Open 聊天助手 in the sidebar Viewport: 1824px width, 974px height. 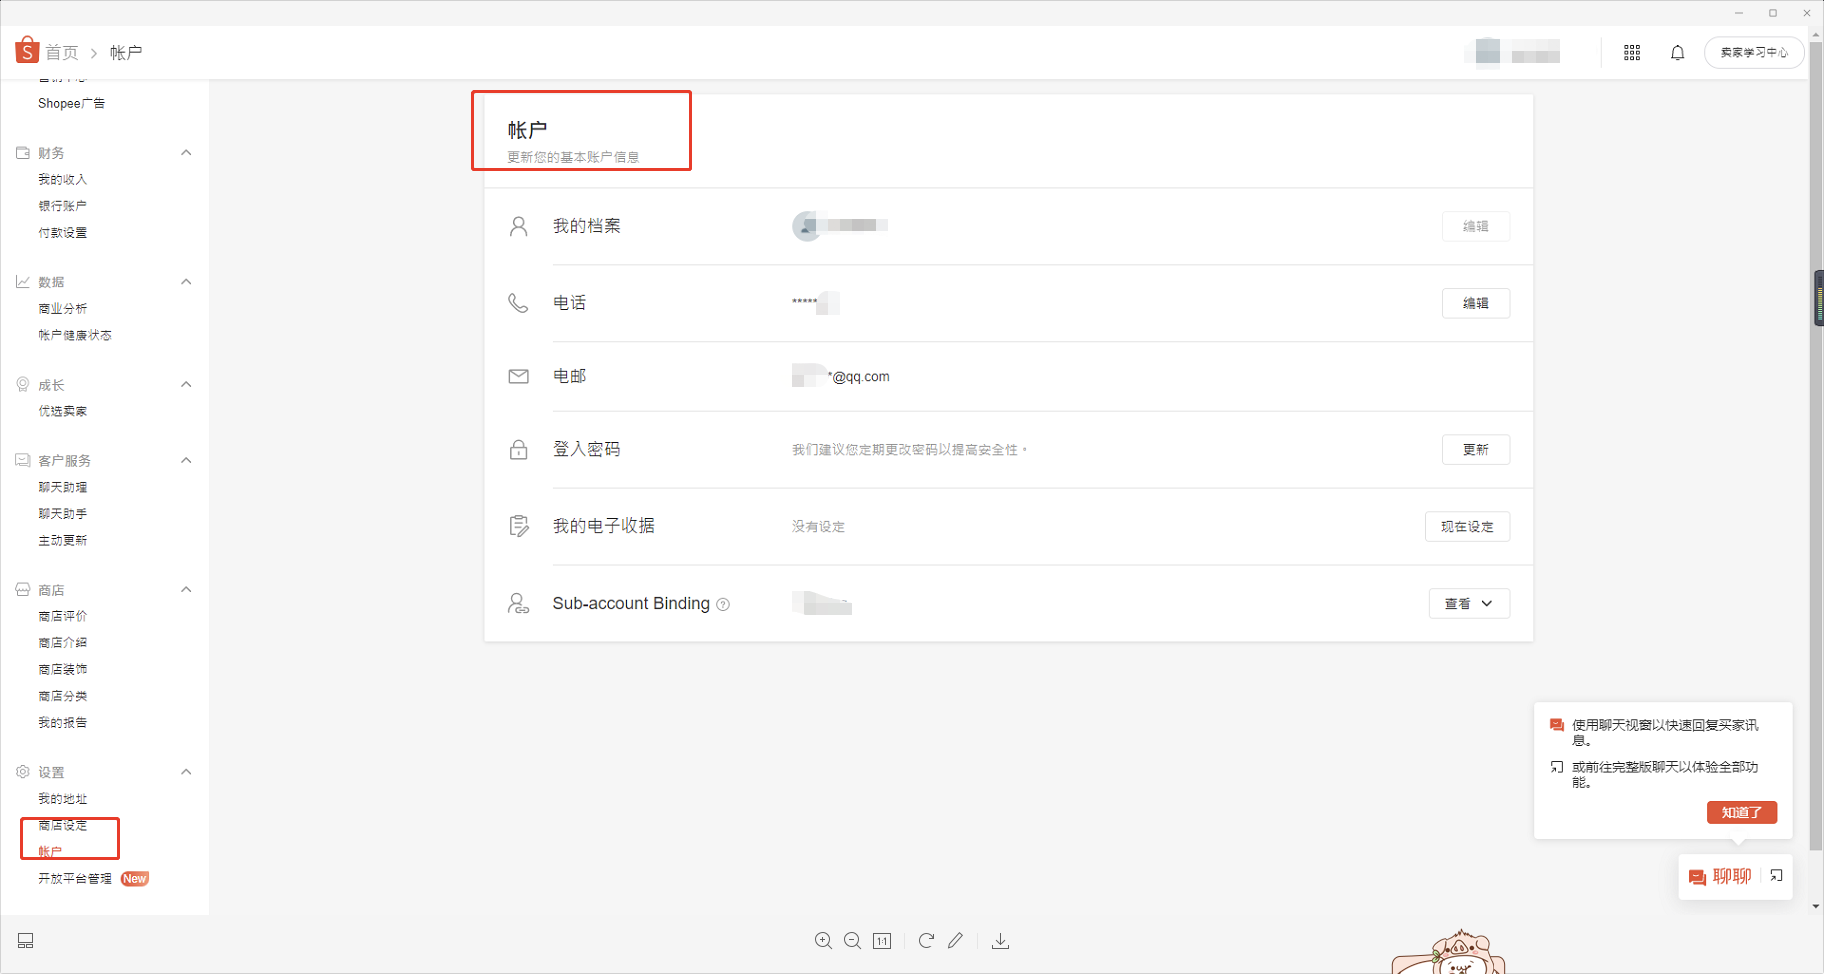63,514
